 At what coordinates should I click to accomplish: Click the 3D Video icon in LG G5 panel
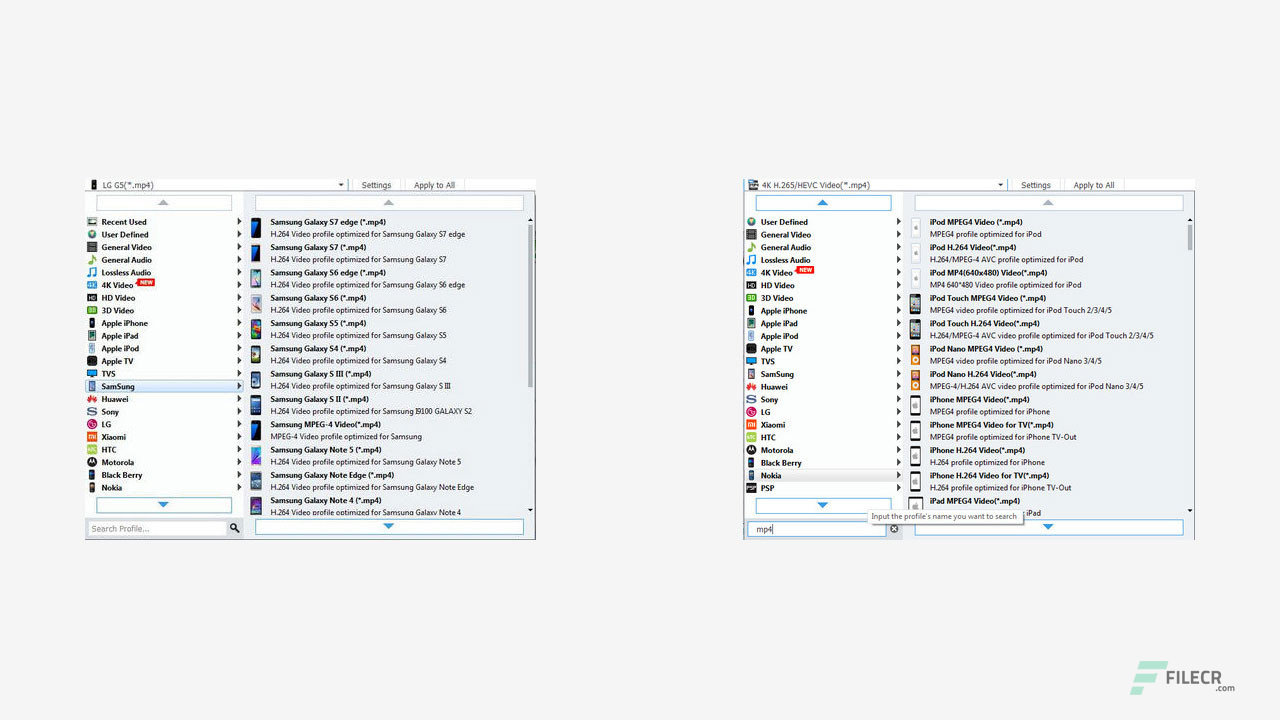(x=92, y=310)
